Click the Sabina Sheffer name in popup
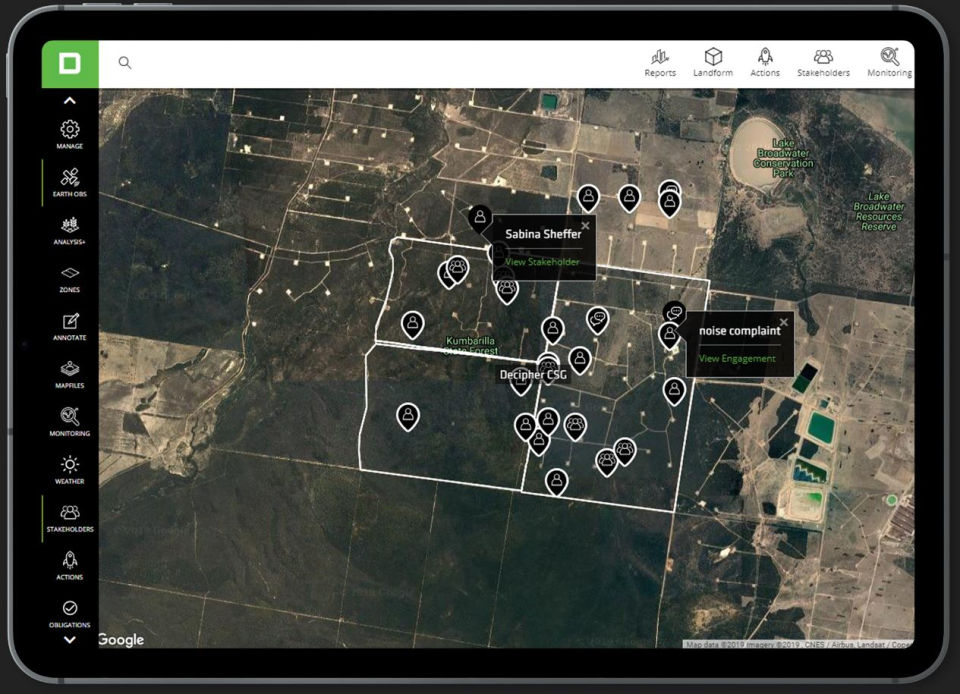Viewport: 960px width, 694px height. click(543, 234)
